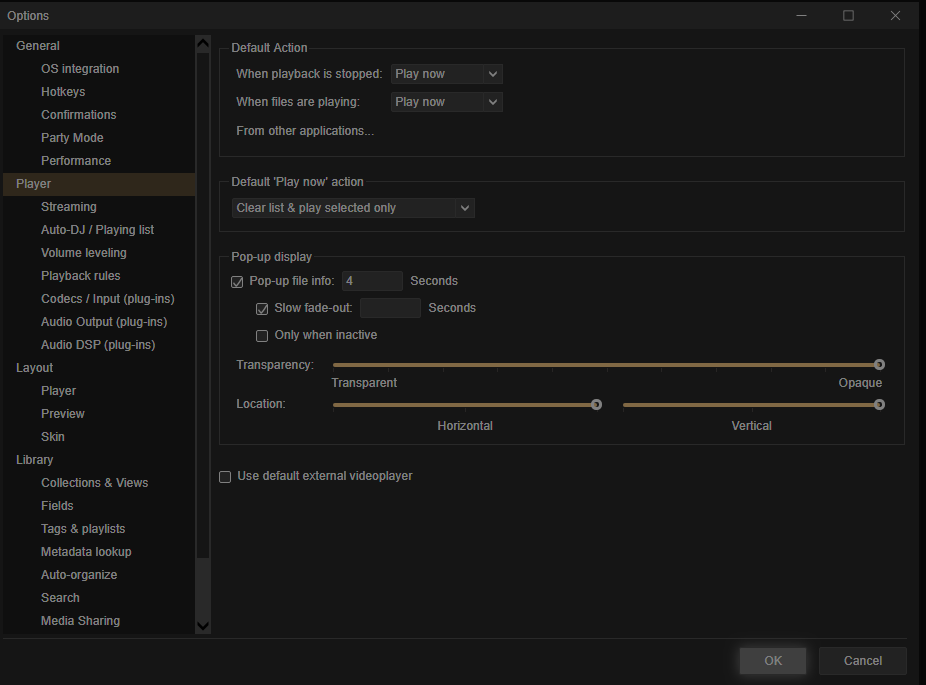
Task: Expand the When files are playing dropdown
Action: pyautogui.click(x=446, y=102)
